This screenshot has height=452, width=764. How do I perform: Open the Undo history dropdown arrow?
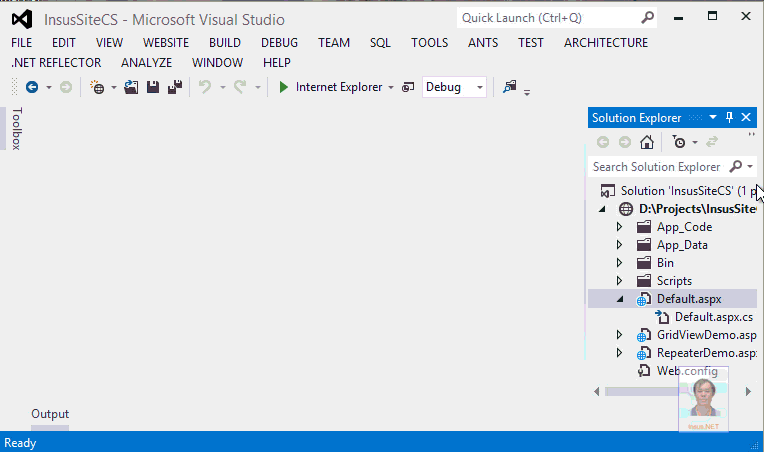(223, 88)
